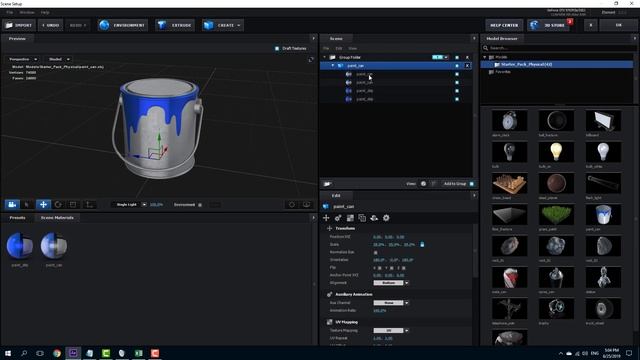Select the yellow light bulb model thumbnail
Viewport: 640px width, 360px height.
click(556, 152)
